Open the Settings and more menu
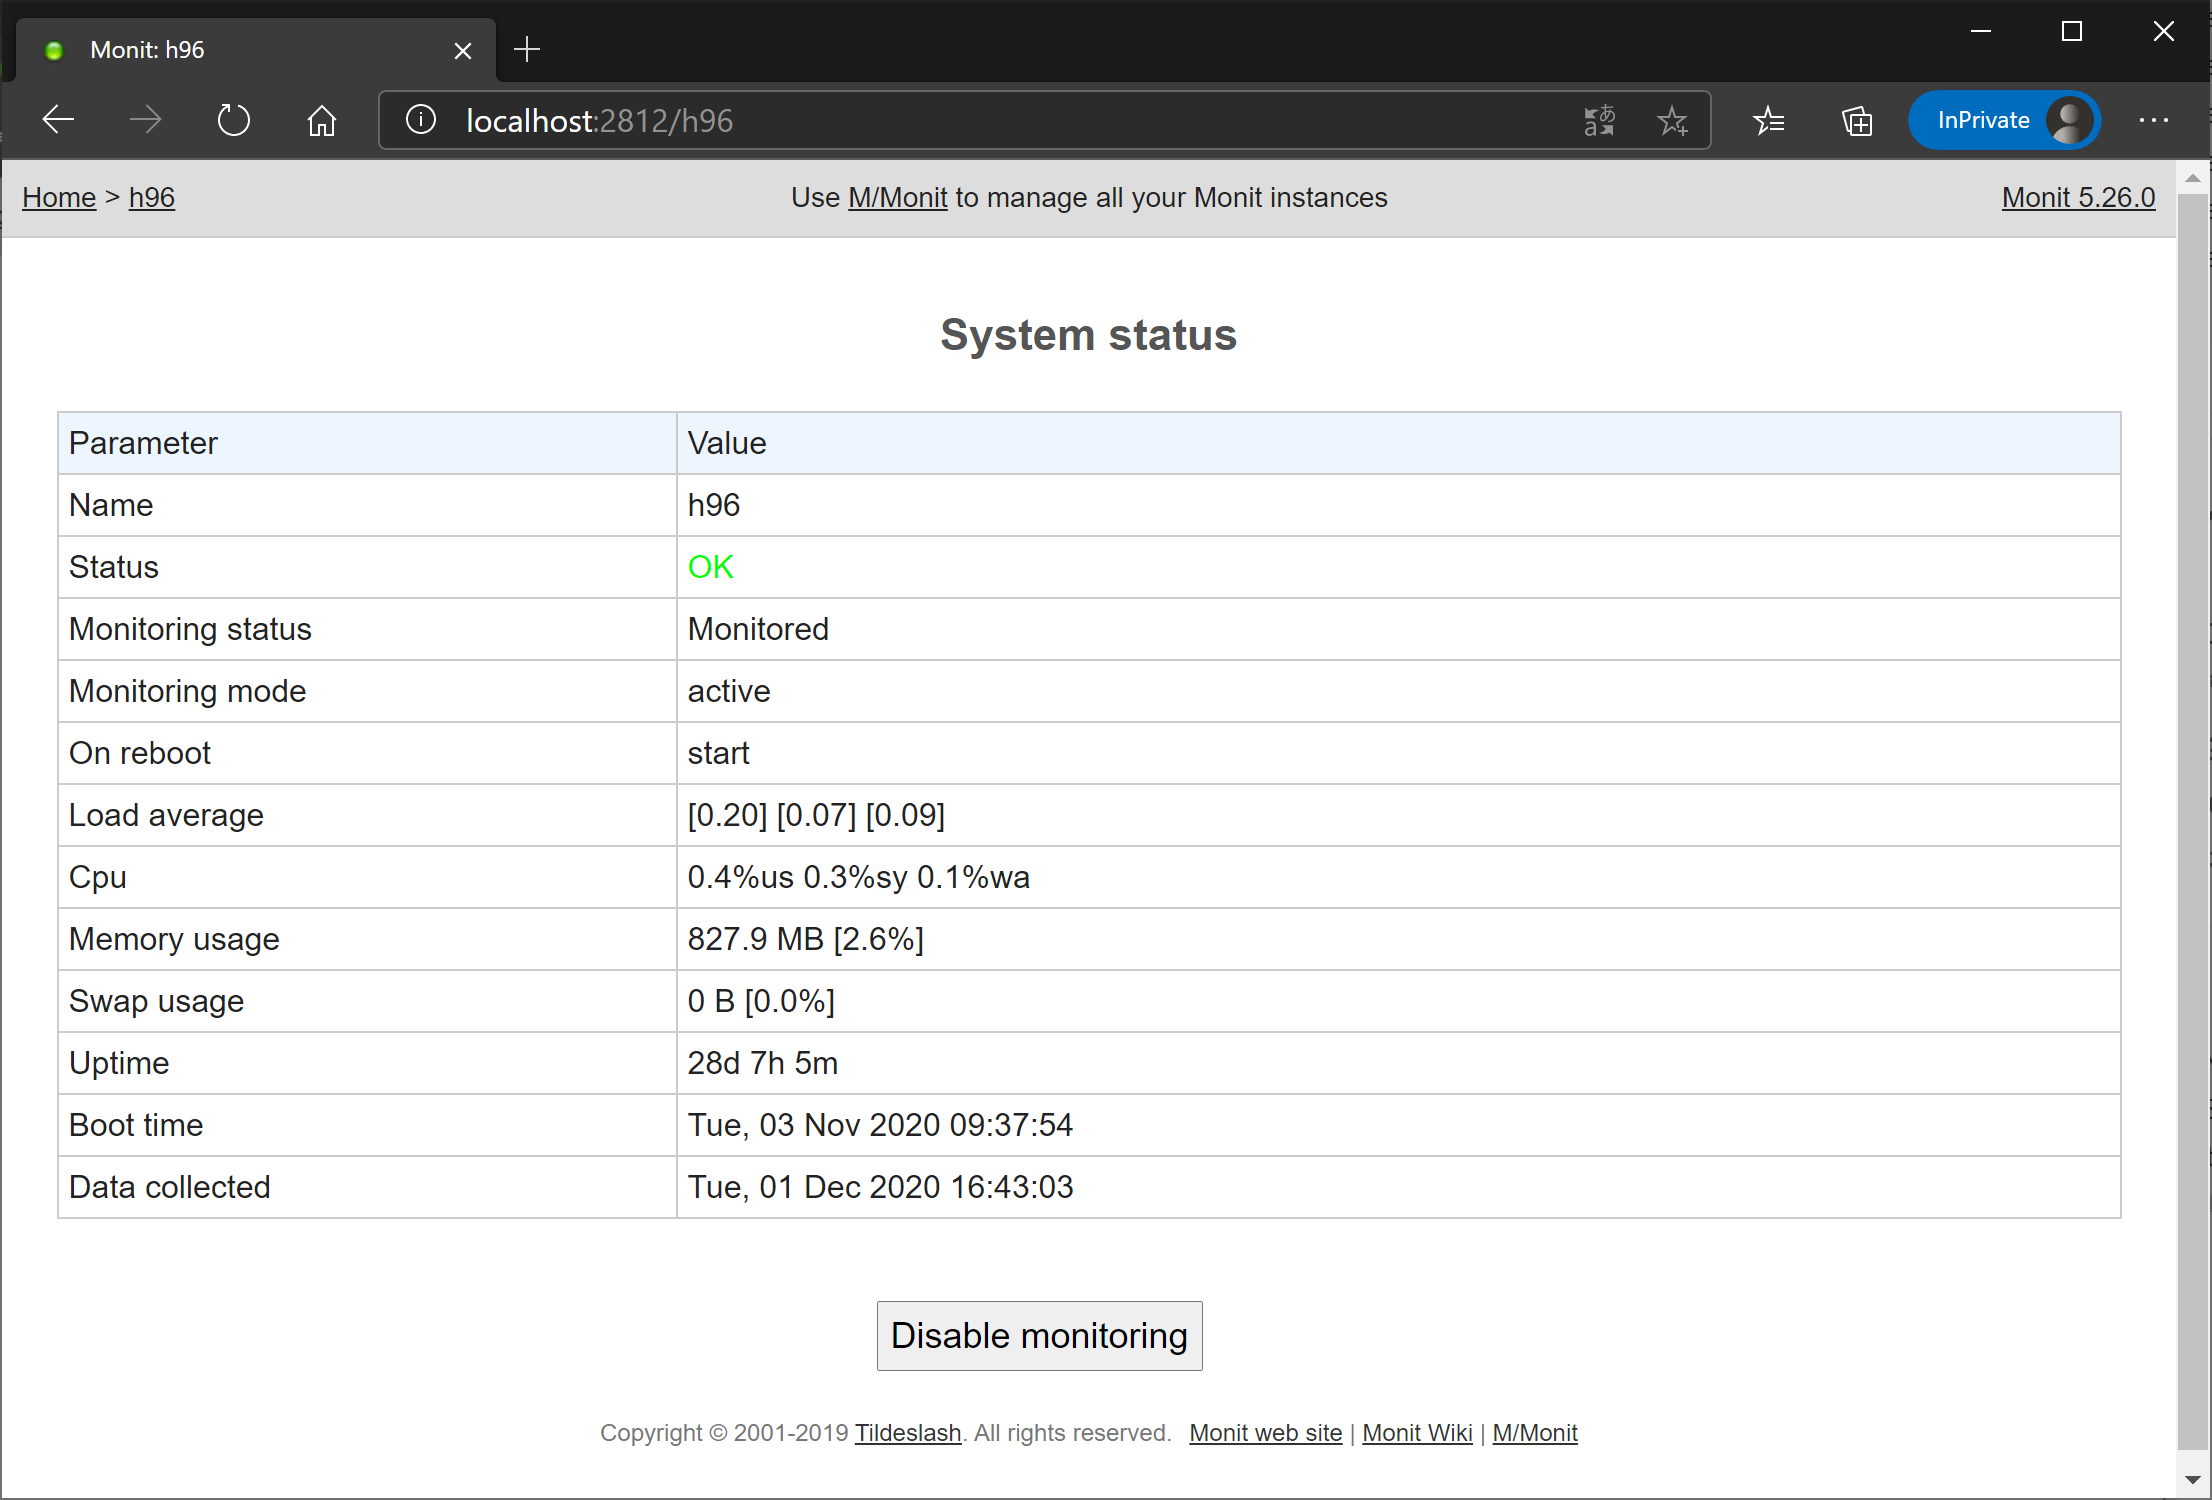This screenshot has height=1500, width=2212. point(2154,120)
